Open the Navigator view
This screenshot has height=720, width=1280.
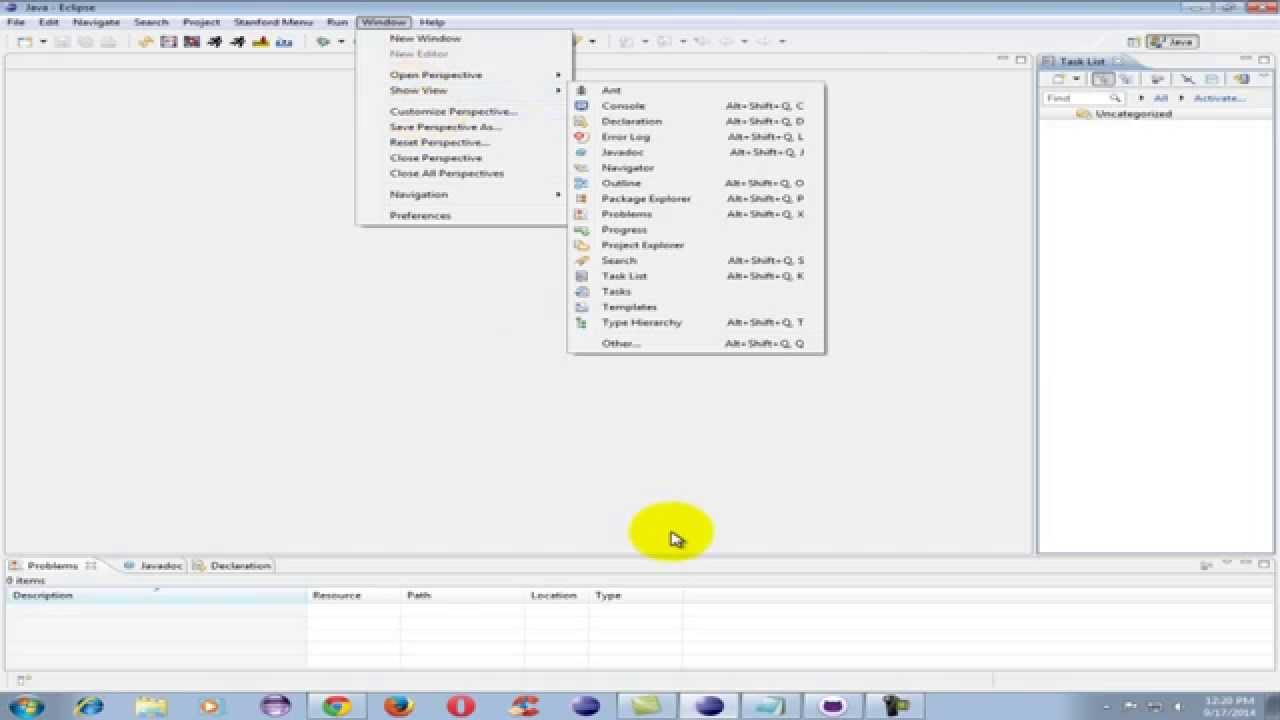[695, 168]
